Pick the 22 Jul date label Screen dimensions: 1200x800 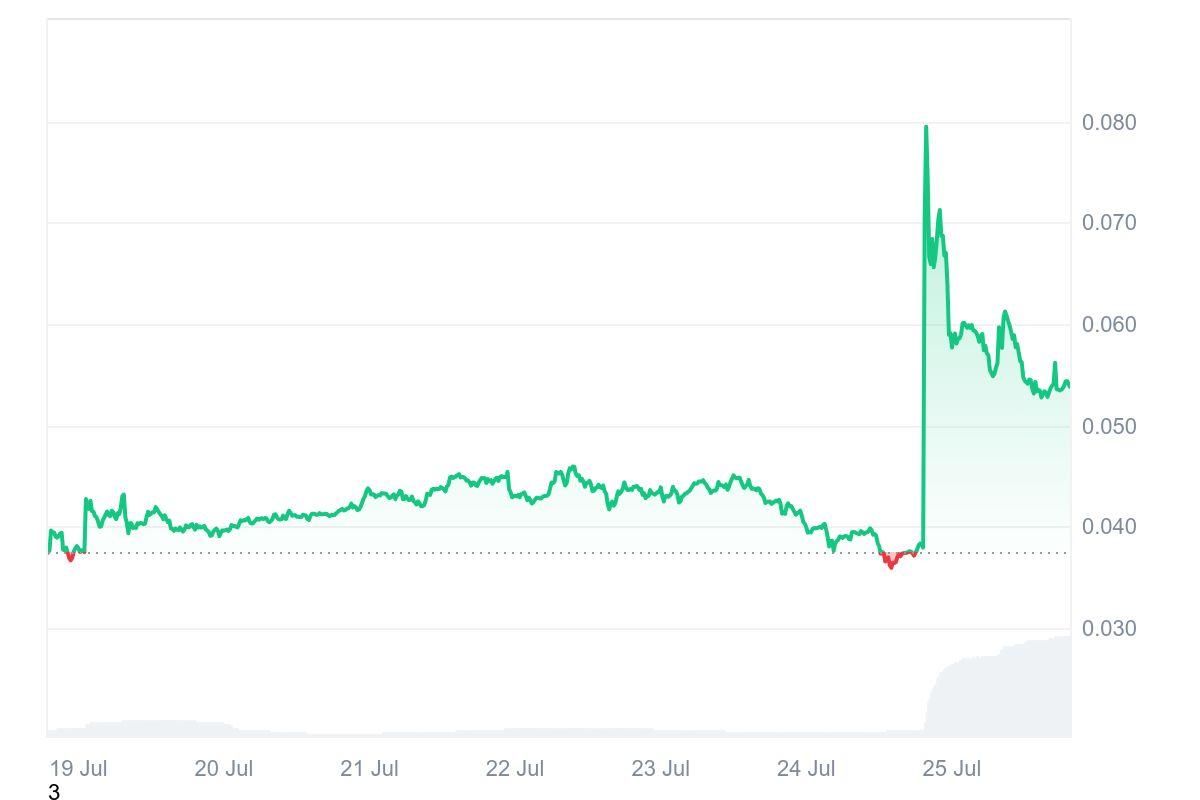[515, 769]
